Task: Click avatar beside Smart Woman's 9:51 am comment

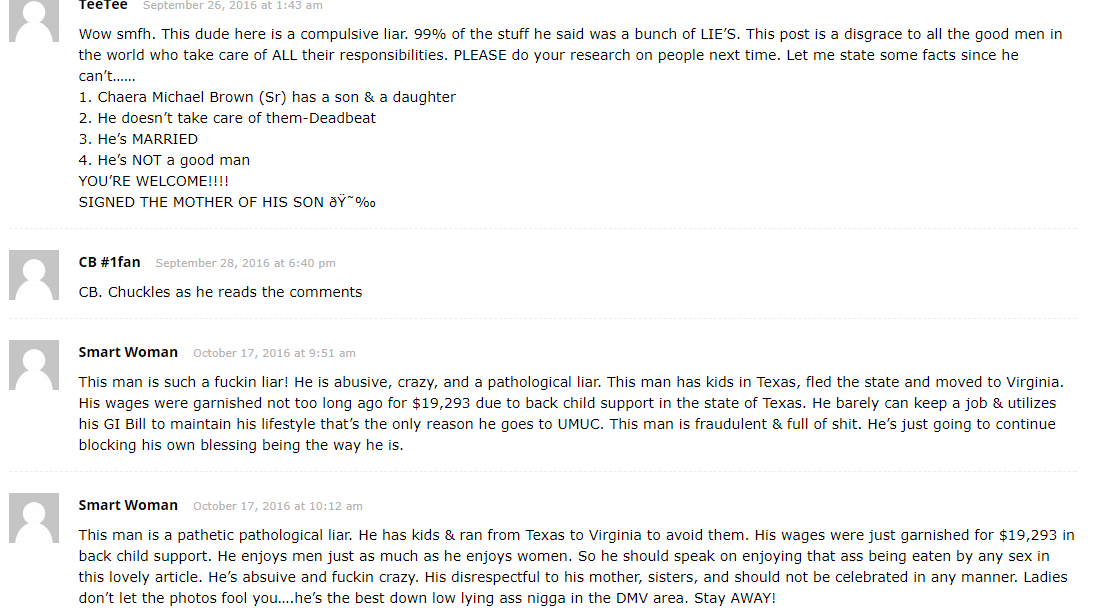Action: click(x=34, y=365)
